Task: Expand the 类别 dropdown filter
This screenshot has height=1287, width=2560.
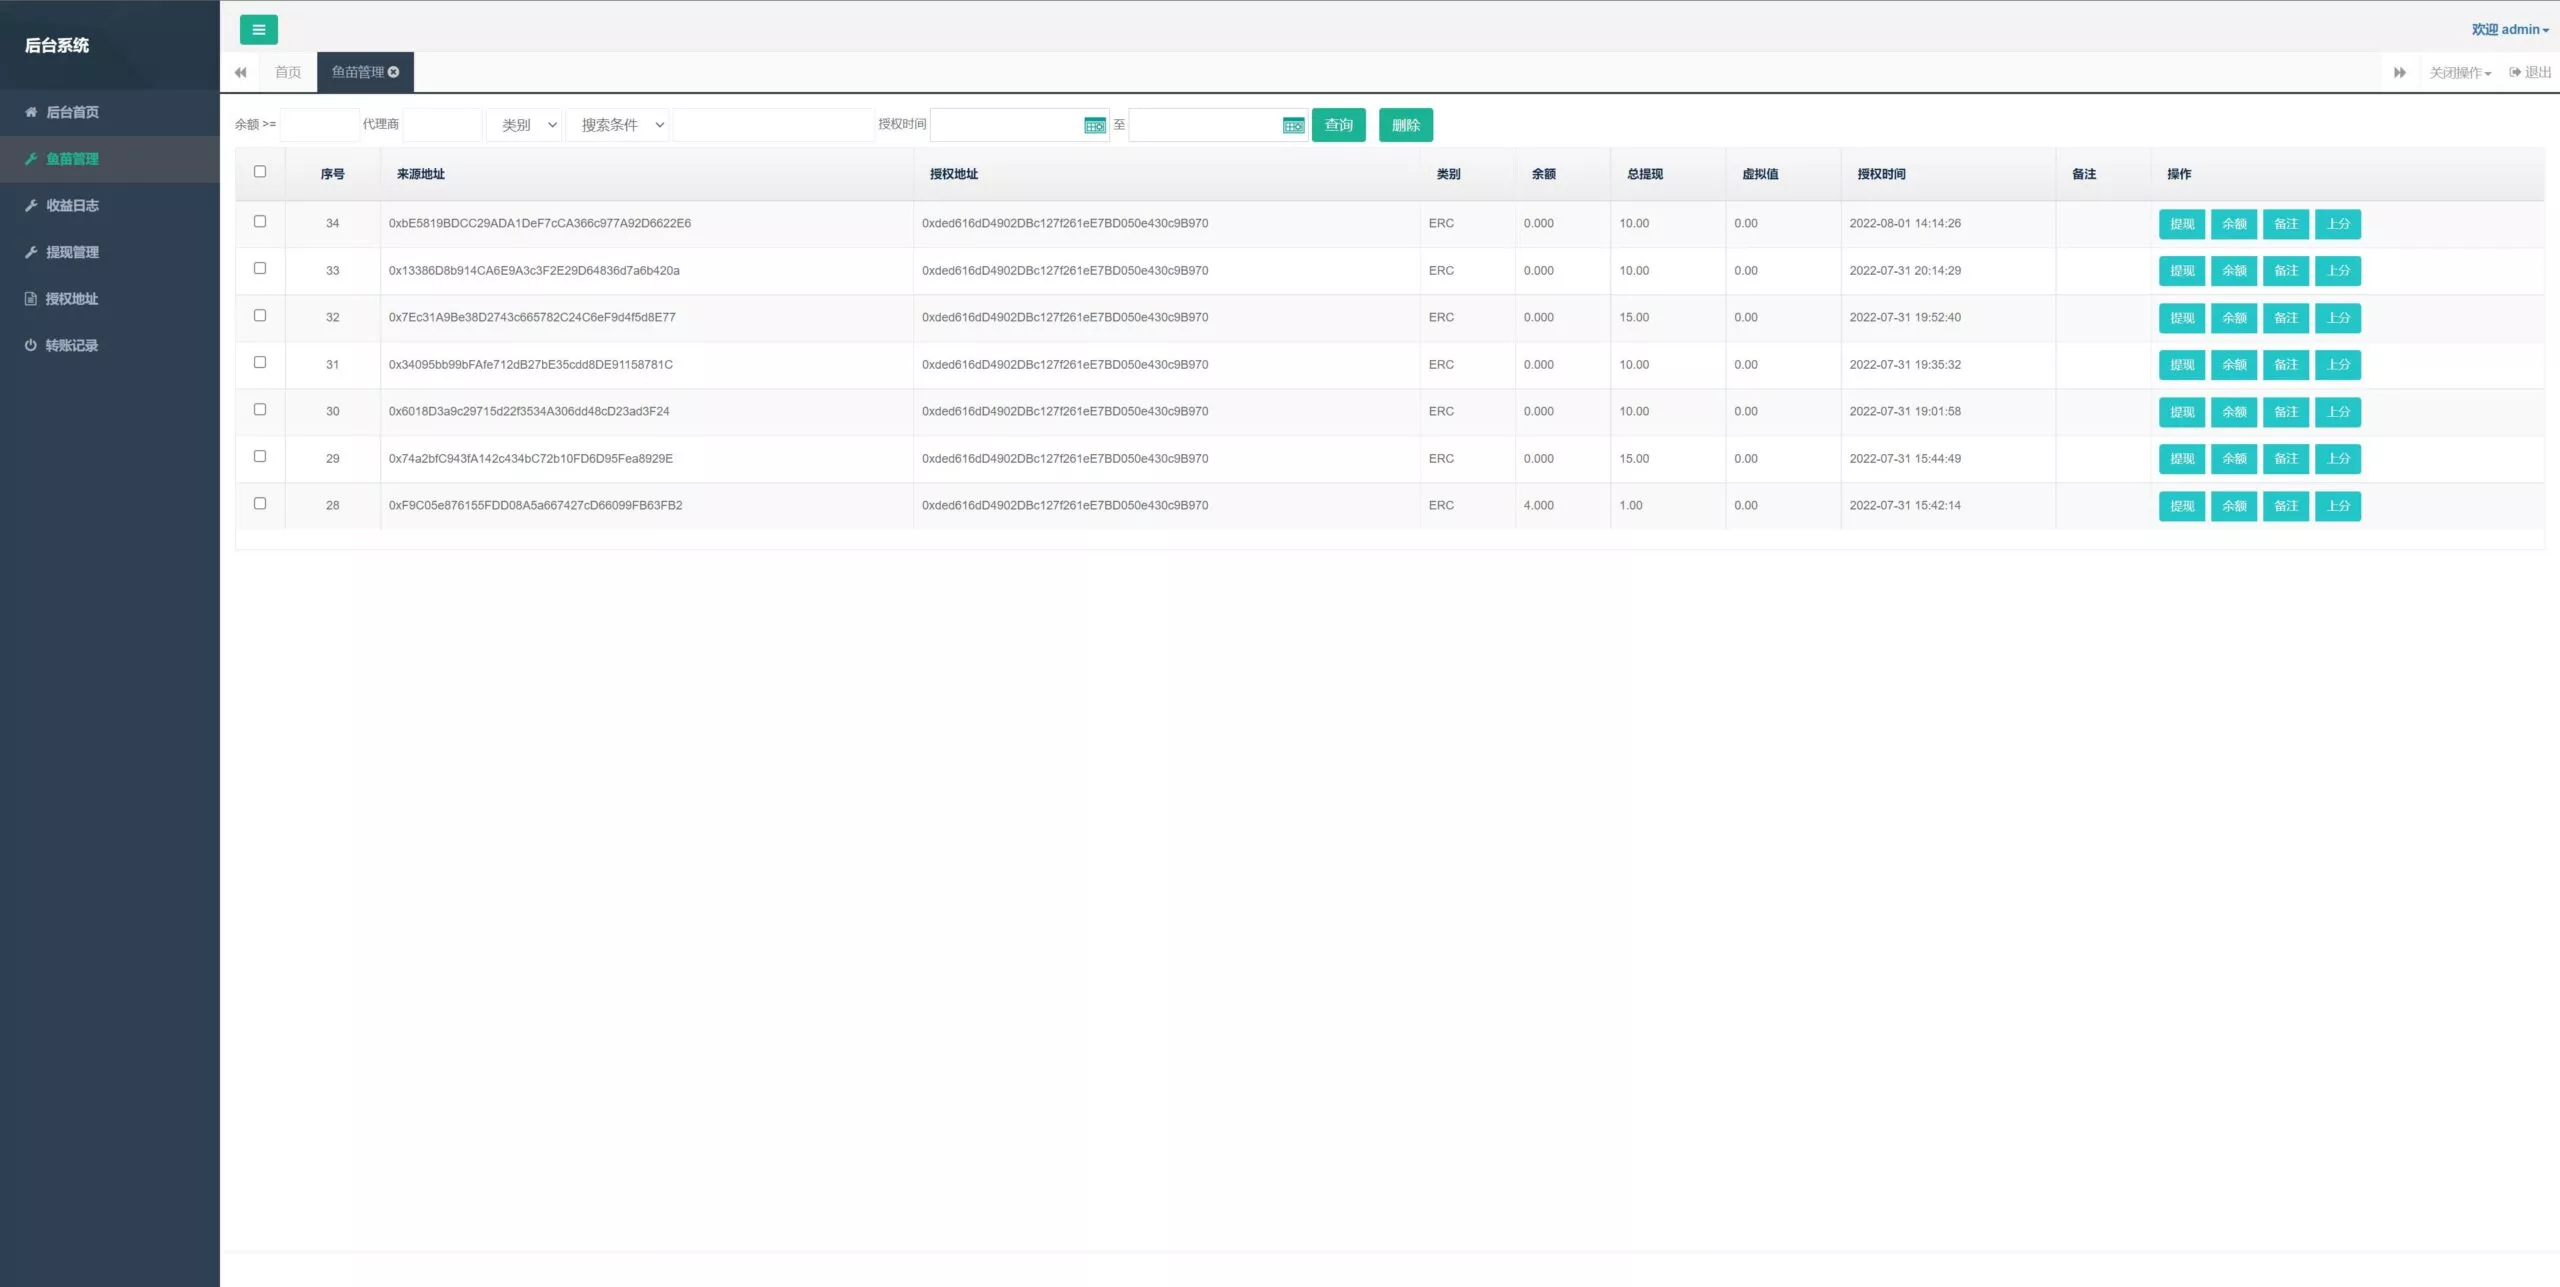Action: coord(525,125)
